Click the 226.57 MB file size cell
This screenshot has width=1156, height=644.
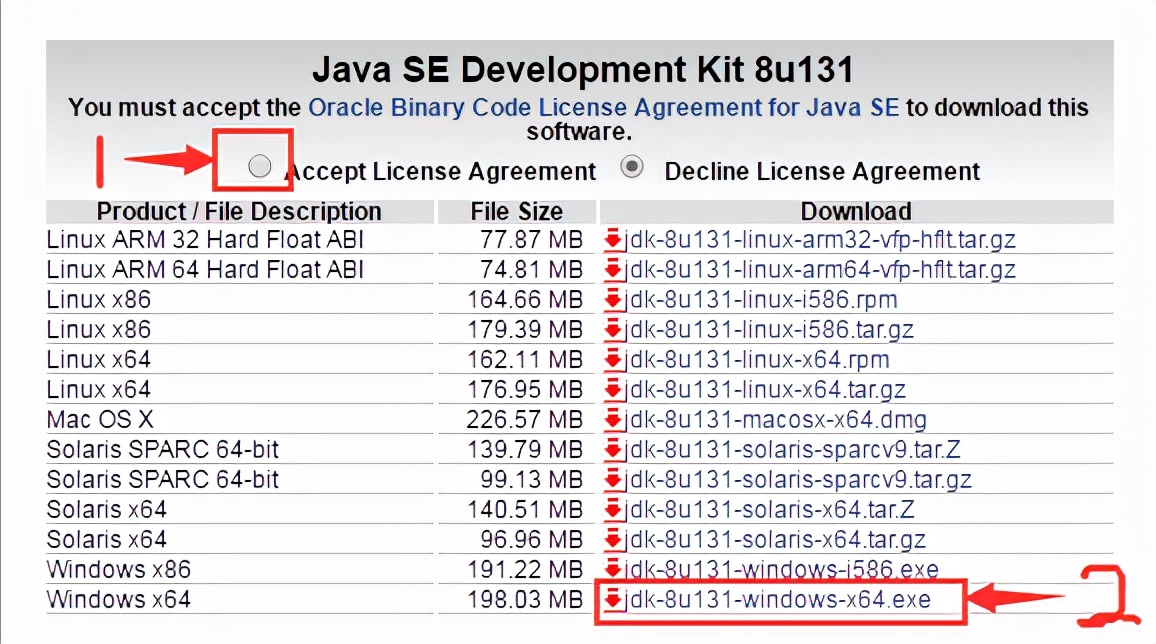pos(525,419)
